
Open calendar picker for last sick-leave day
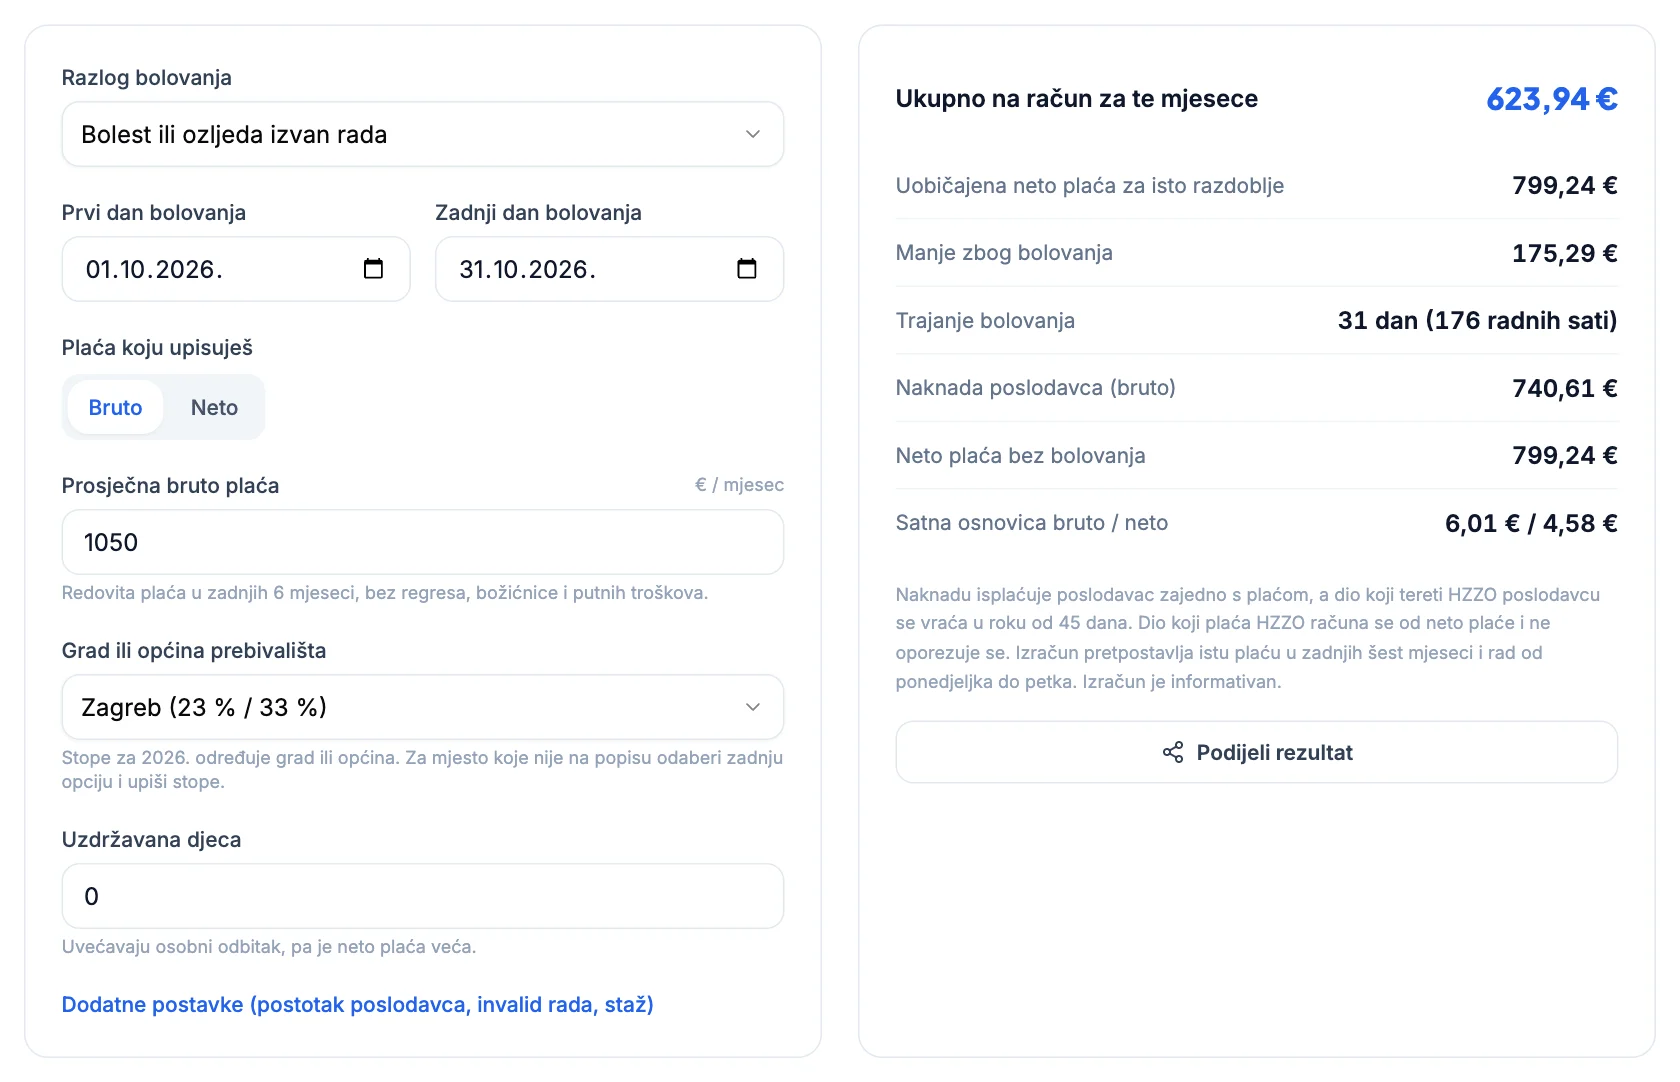tap(747, 269)
